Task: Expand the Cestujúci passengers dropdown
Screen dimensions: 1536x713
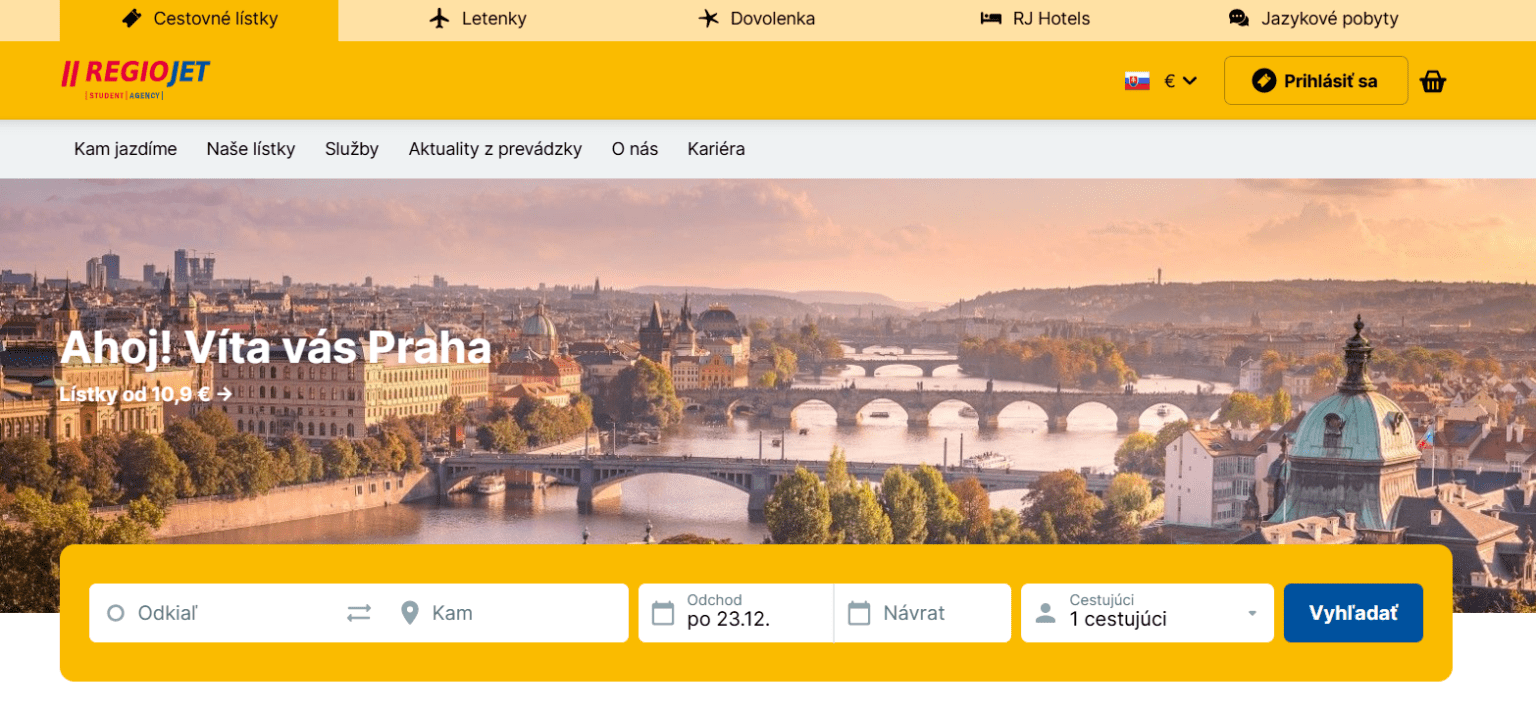Action: coord(1251,613)
